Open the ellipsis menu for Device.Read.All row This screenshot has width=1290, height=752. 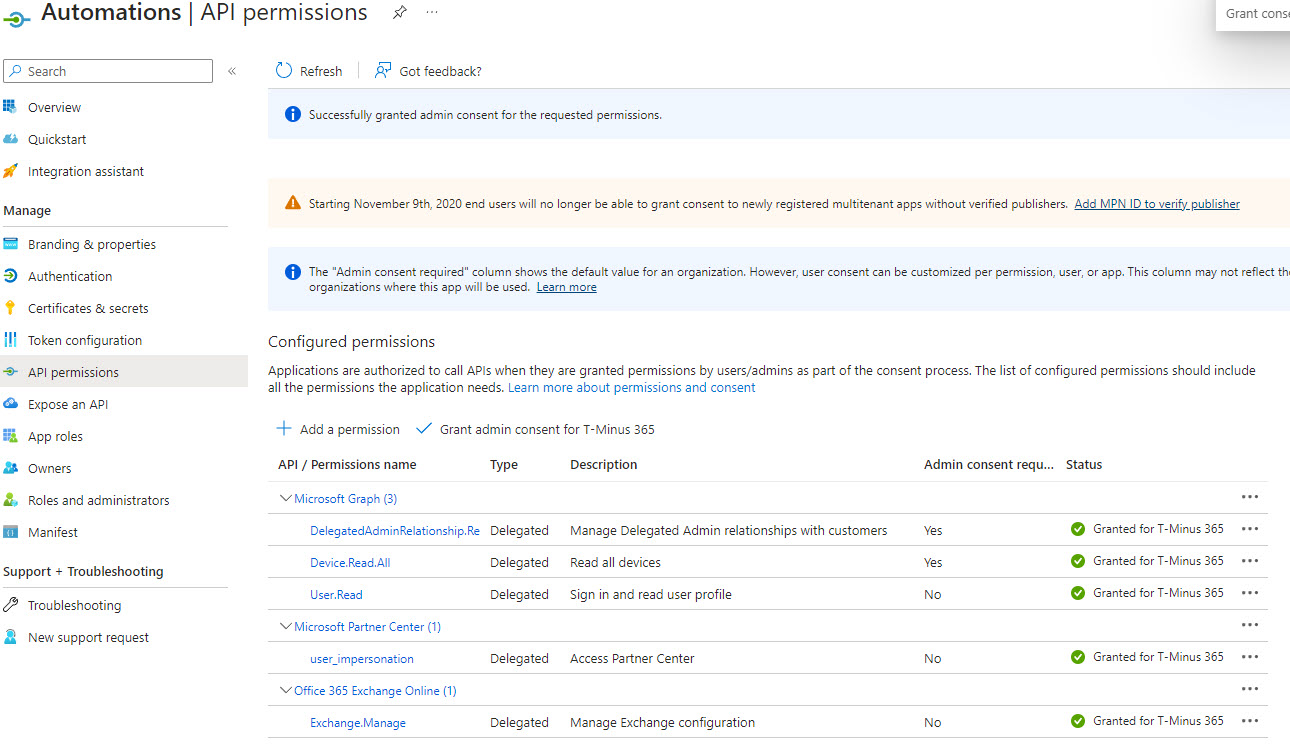pyautogui.click(x=1249, y=562)
